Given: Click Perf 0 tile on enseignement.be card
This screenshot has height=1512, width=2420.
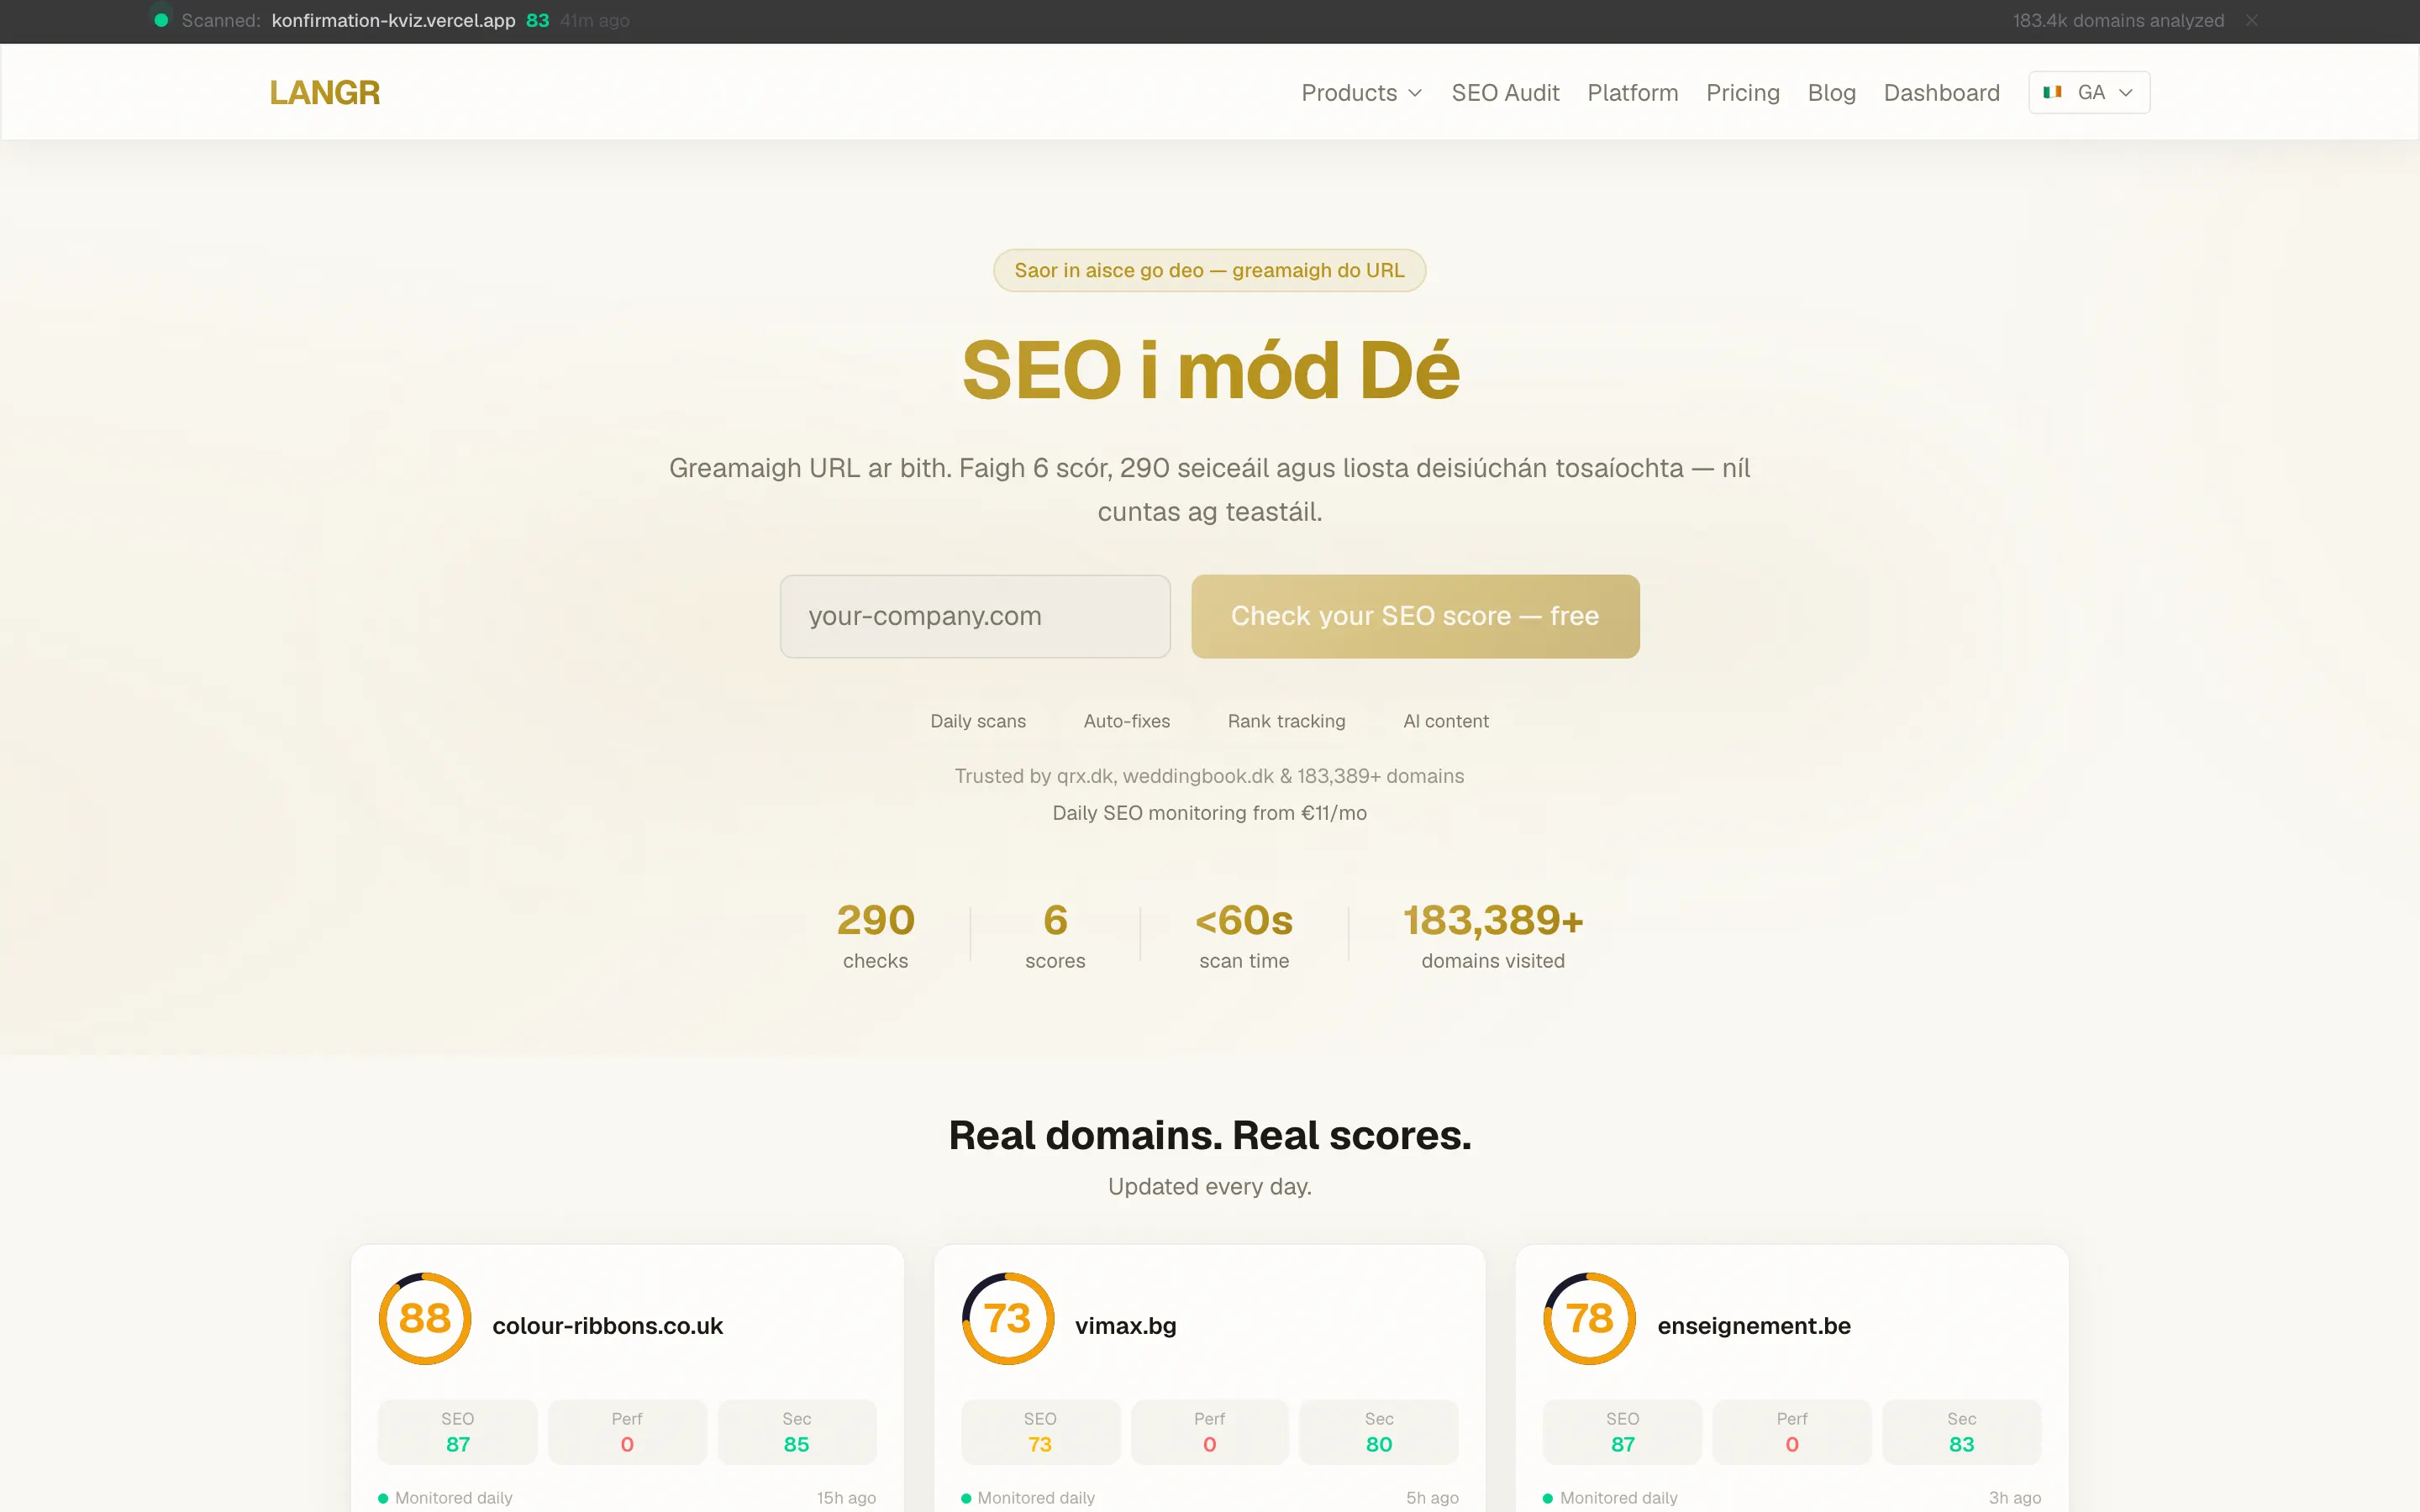Looking at the screenshot, I should [1792, 1432].
